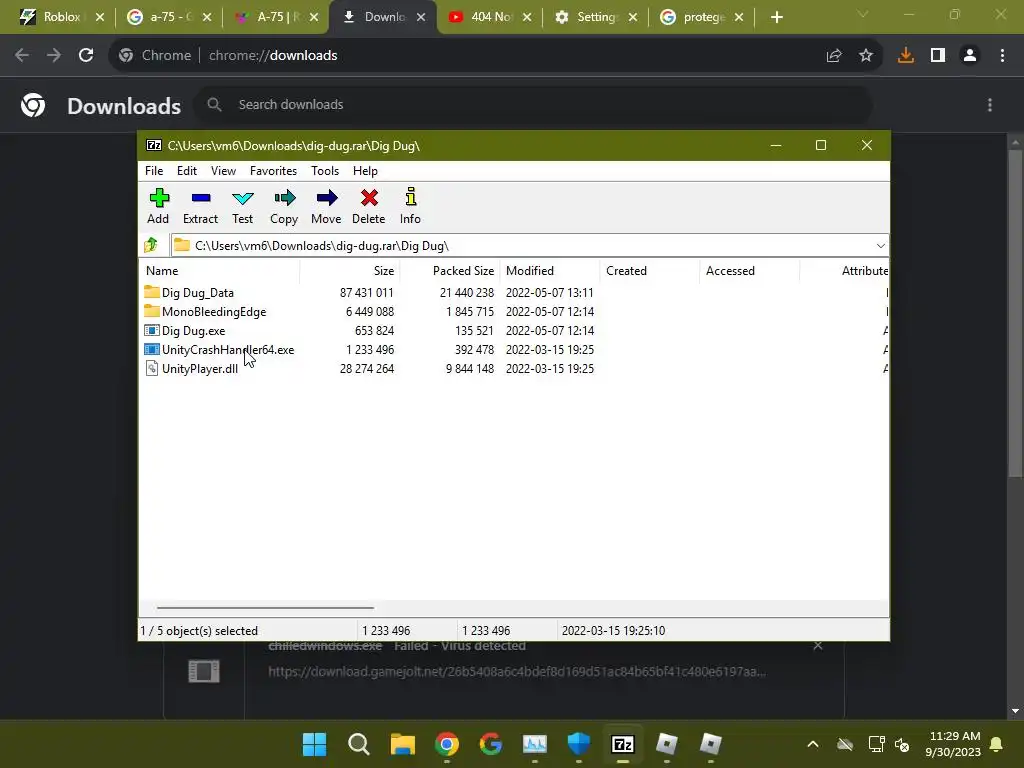Open taskbar Search
Viewport: 1024px width, 768px height.
click(x=359, y=744)
